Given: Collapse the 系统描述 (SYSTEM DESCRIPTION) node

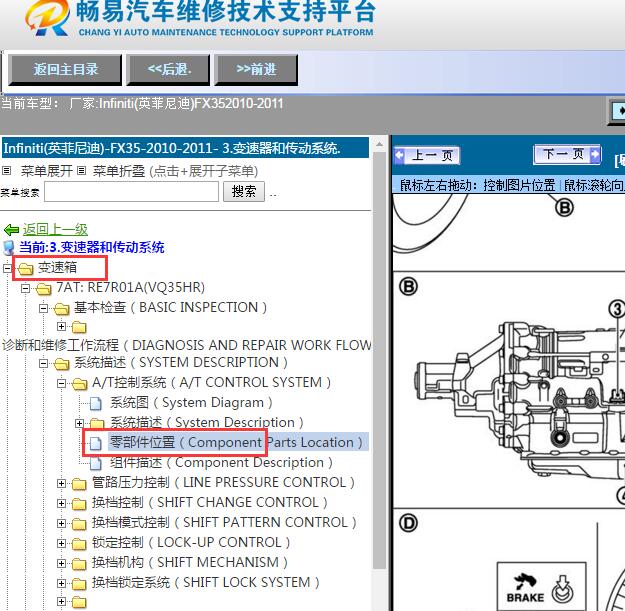Looking at the screenshot, I should click(43, 363).
